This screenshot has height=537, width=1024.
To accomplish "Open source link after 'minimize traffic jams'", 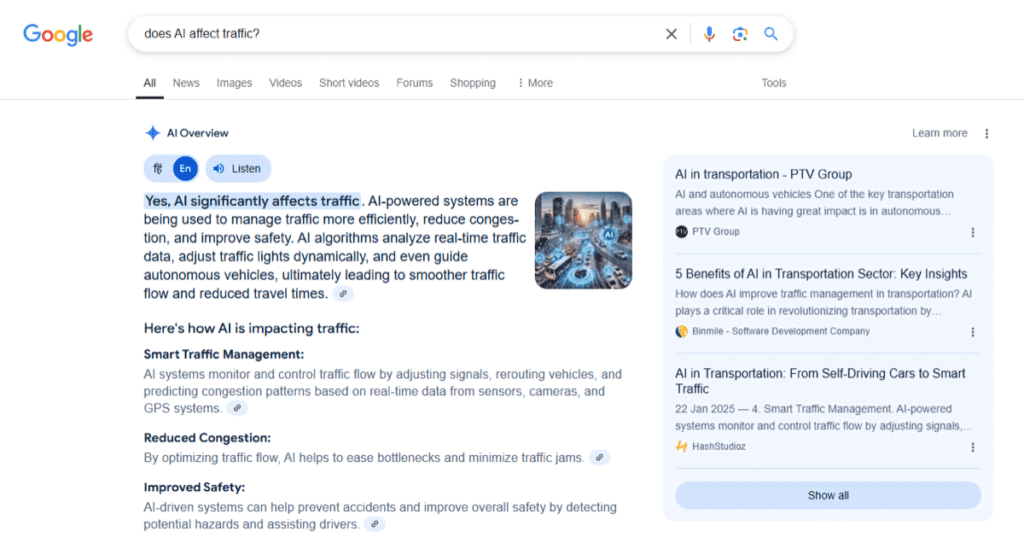I will [600, 458].
